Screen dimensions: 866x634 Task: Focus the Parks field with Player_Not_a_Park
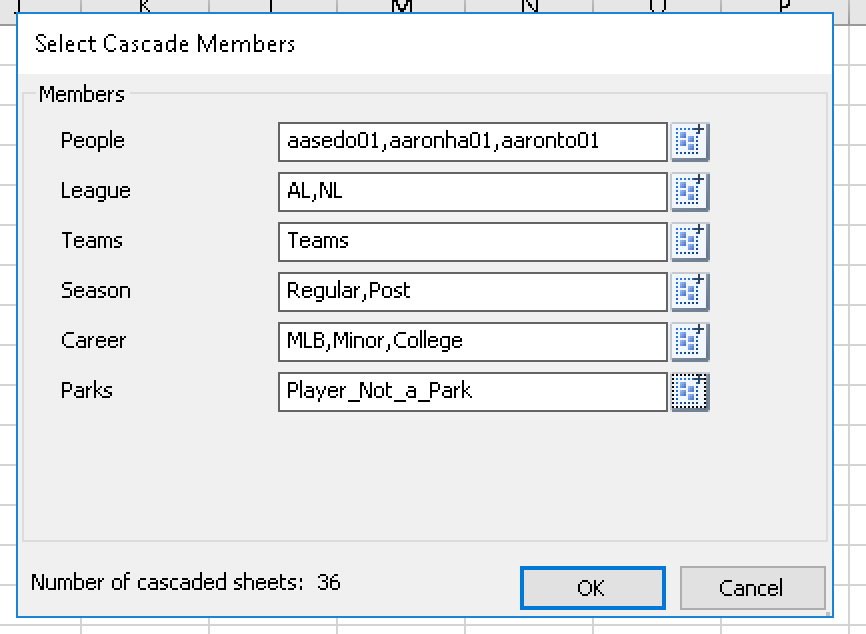[472, 392]
